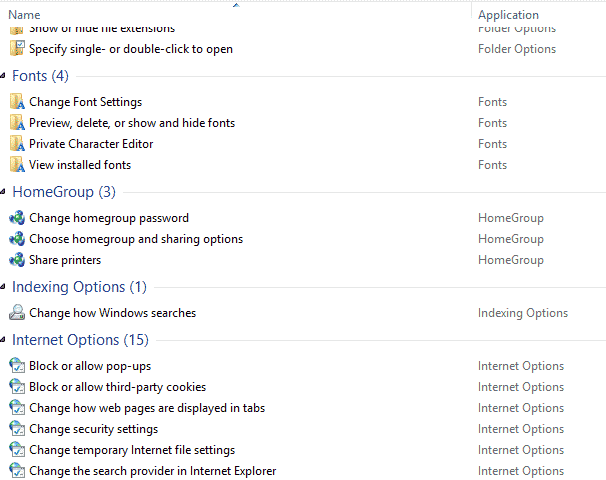Screen dimensions: 606x480
Task: Select Block or allow third-party cookies
Action: (x=117, y=387)
